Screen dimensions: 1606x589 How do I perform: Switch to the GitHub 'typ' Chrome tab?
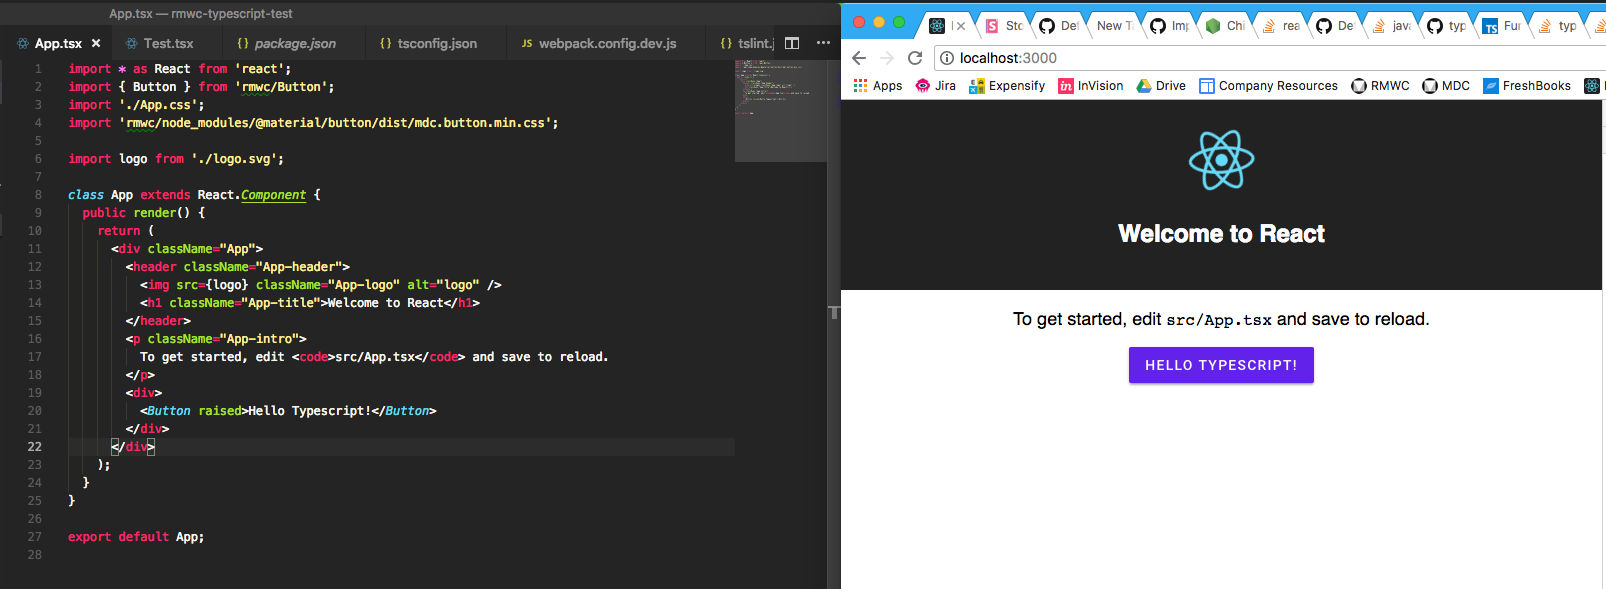(x=1446, y=26)
